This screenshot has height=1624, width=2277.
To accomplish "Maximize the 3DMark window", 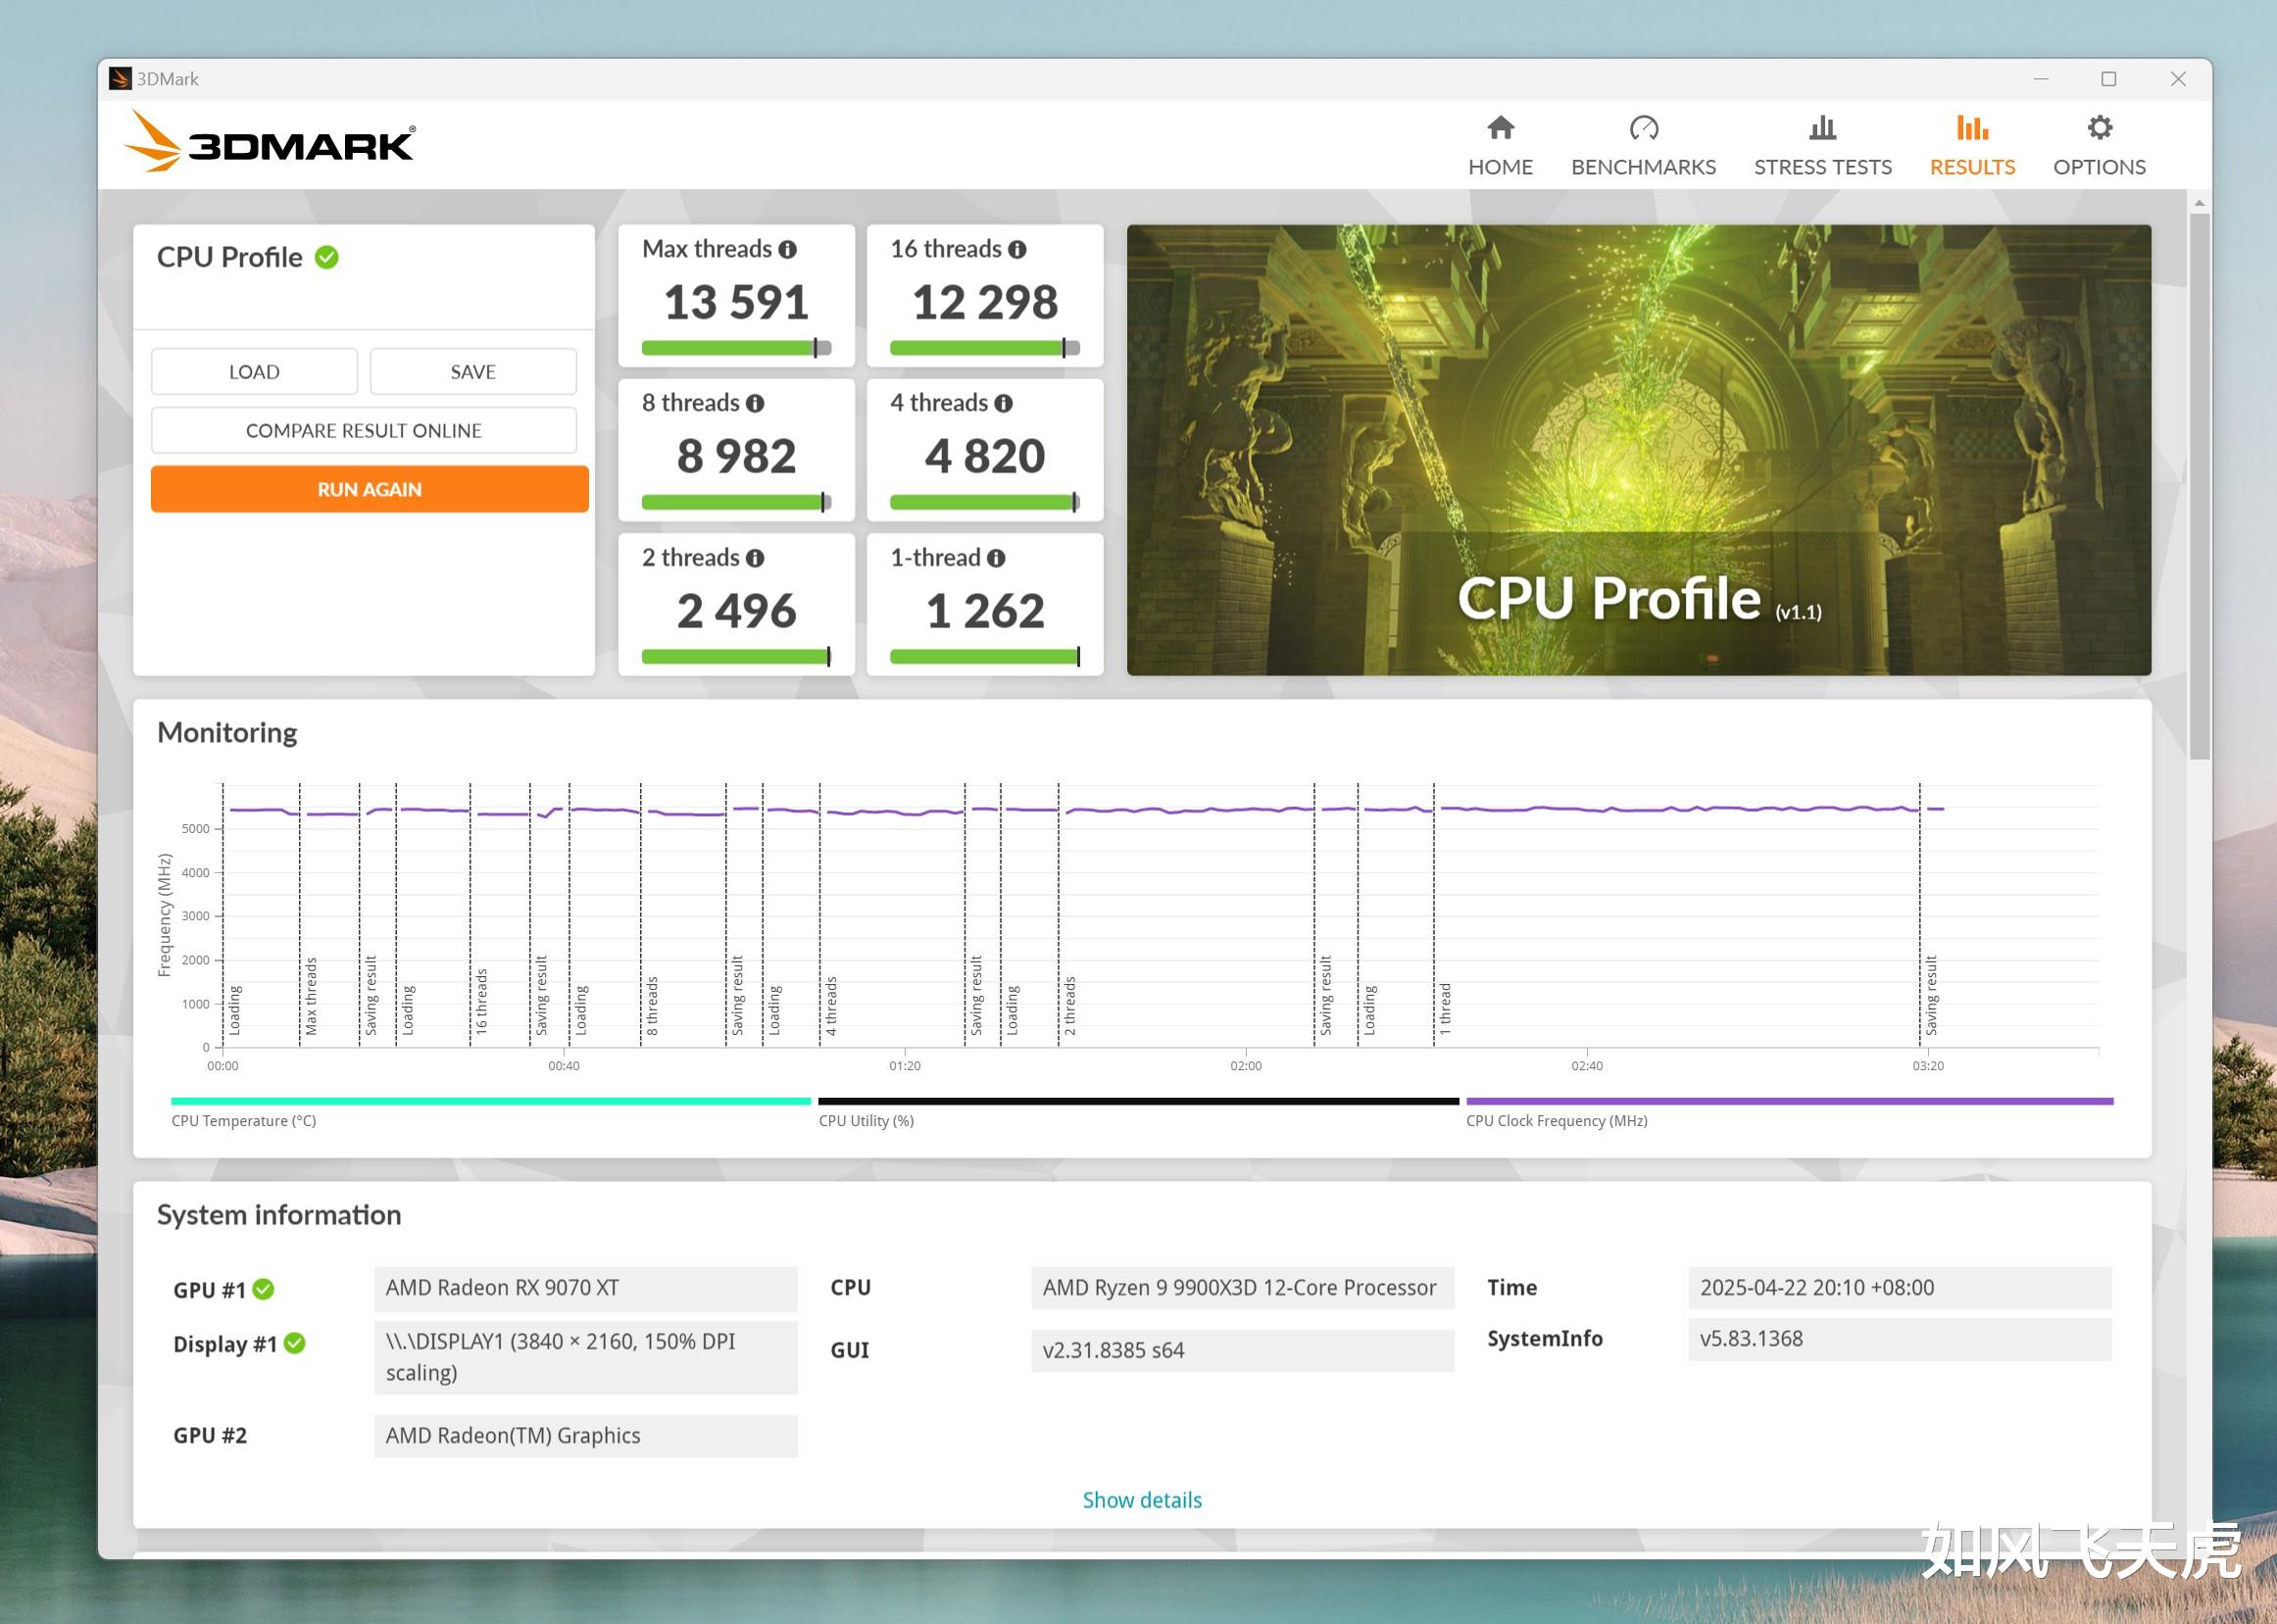I will pyautogui.click(x=2109, y=79).
